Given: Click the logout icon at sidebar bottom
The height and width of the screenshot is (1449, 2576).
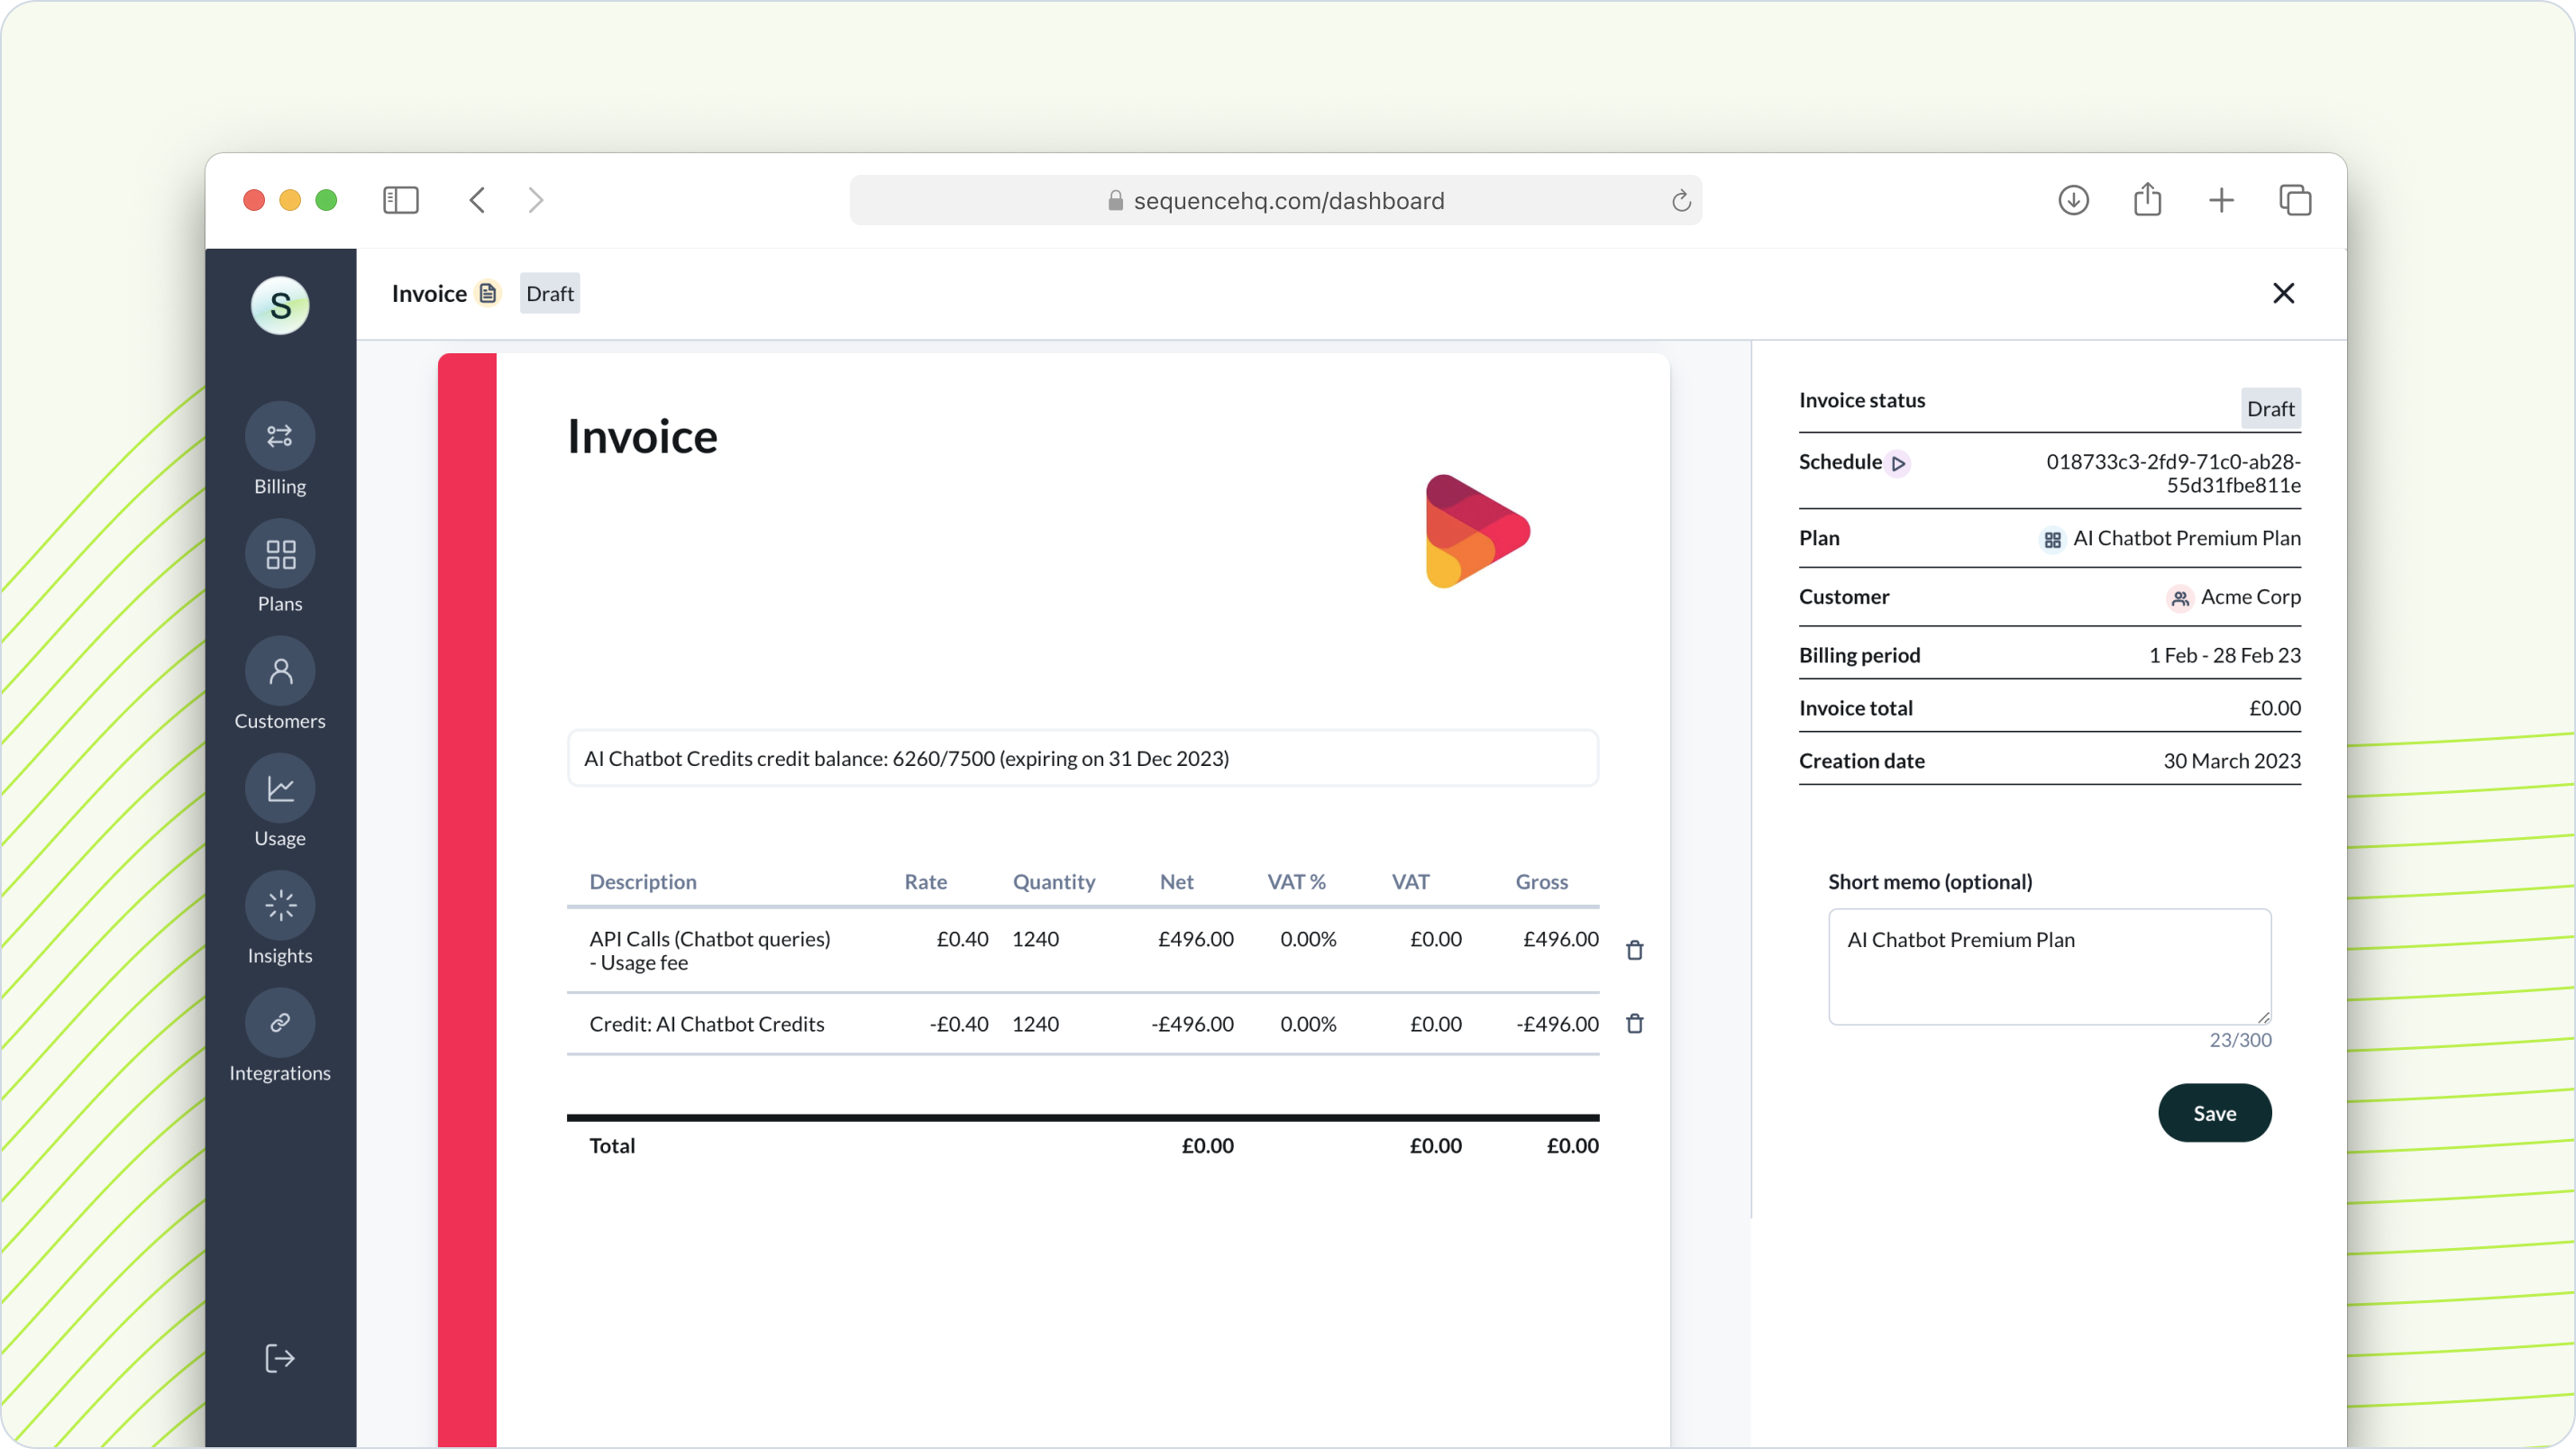Looking at the screenshot, I should click(x=280, y=1358).
